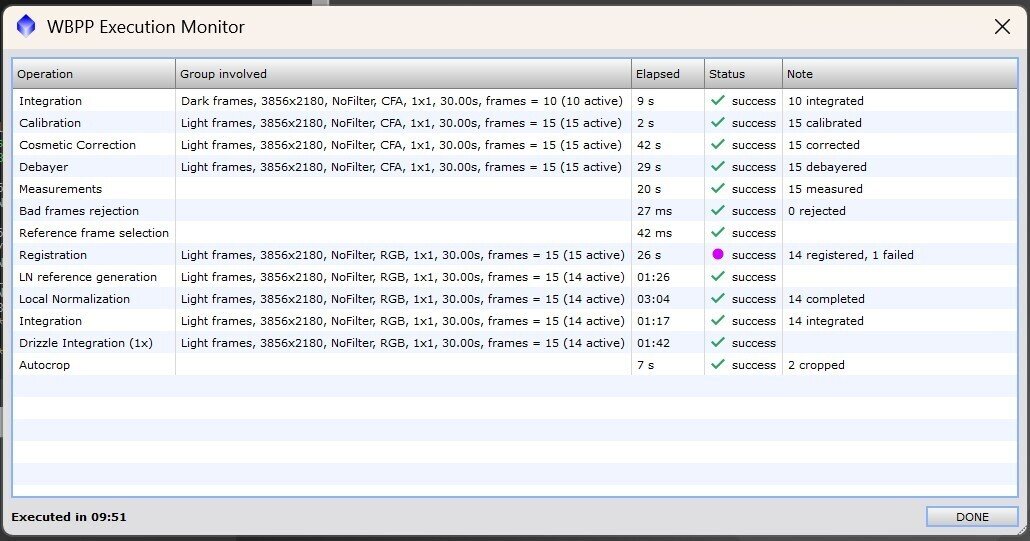Click the Operation column header
This screenshot has width=1030, height=541.
[94, 74]
